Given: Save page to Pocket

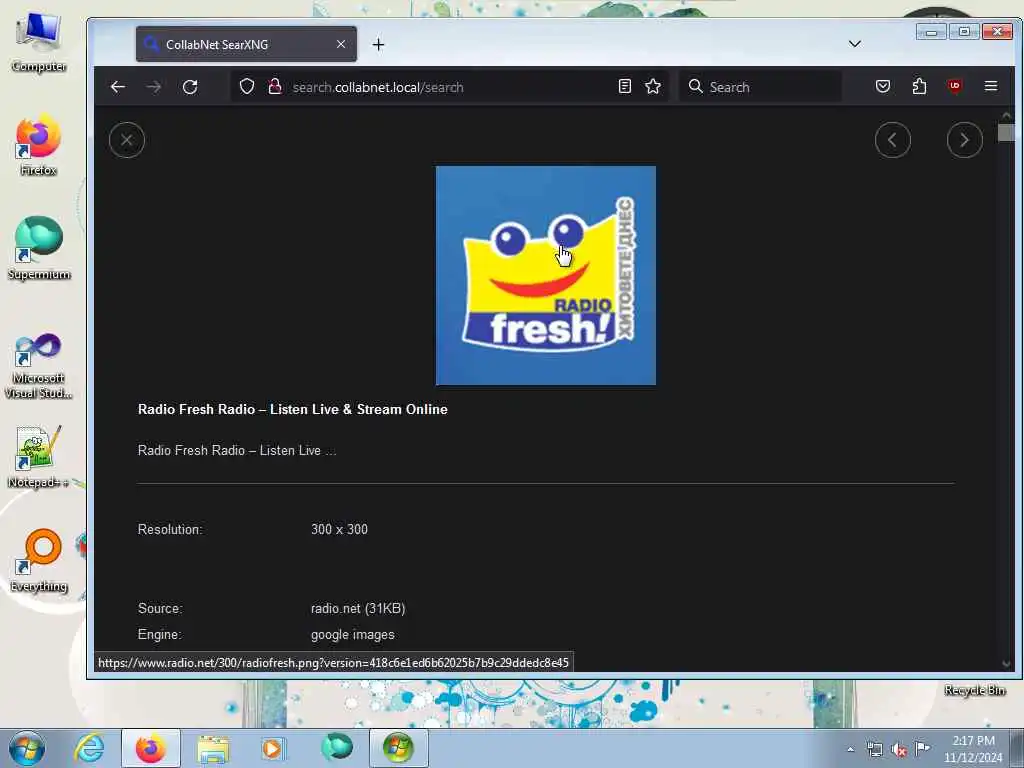Looking at the screenshot, I should pos(883,86).
